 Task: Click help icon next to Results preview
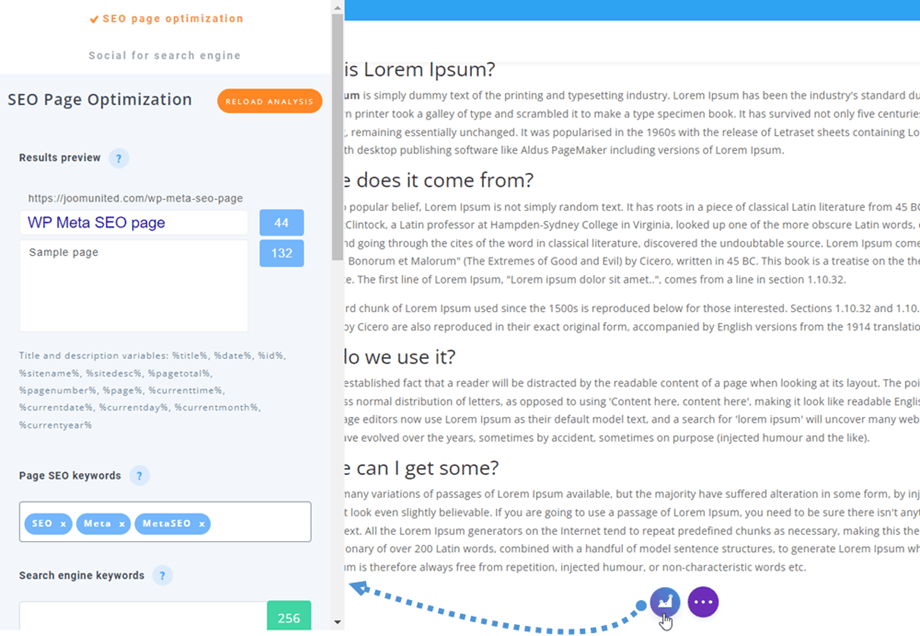(118, 158)
